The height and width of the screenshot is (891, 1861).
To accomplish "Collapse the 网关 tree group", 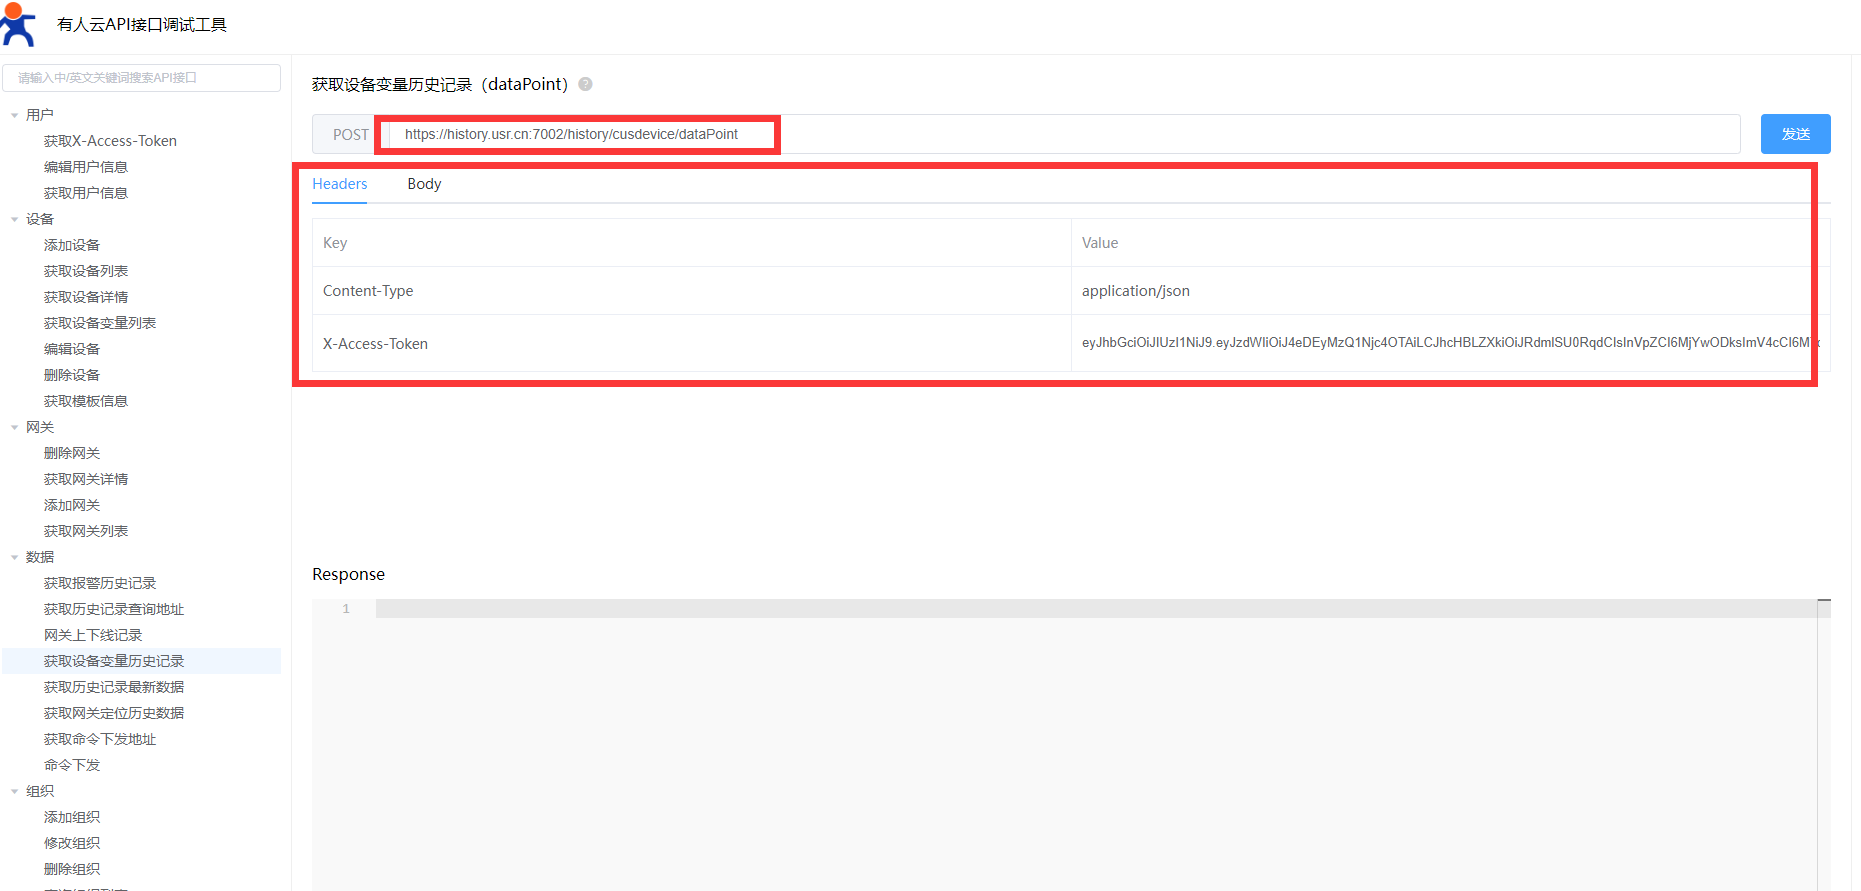I will pos(15,427).
